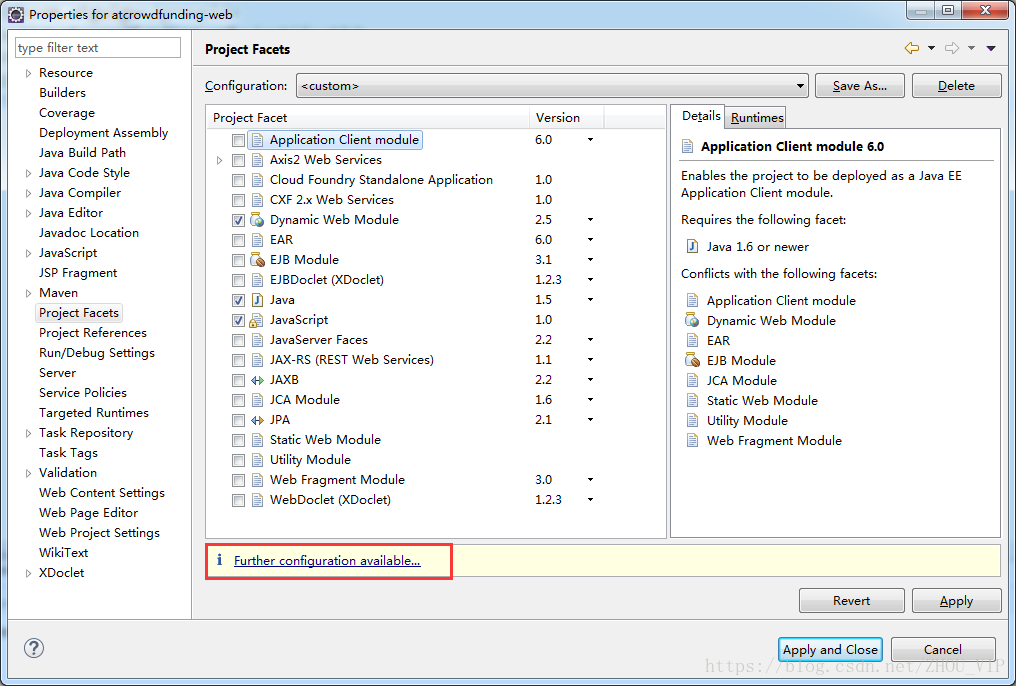Image resolution: width=1016 pixels, height=686 pixels.
Task: Click the help question mark icon
Action: coord(34,648)
